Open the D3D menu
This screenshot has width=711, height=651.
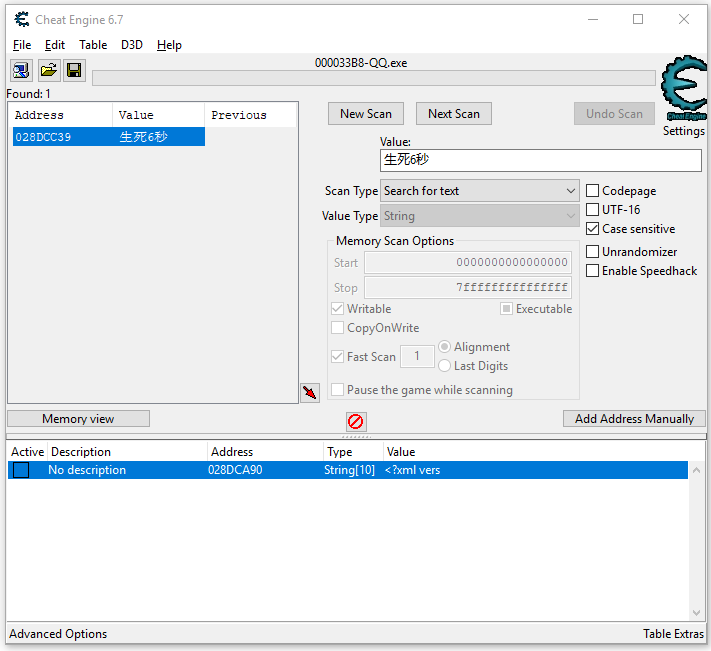tap(131, 45)
